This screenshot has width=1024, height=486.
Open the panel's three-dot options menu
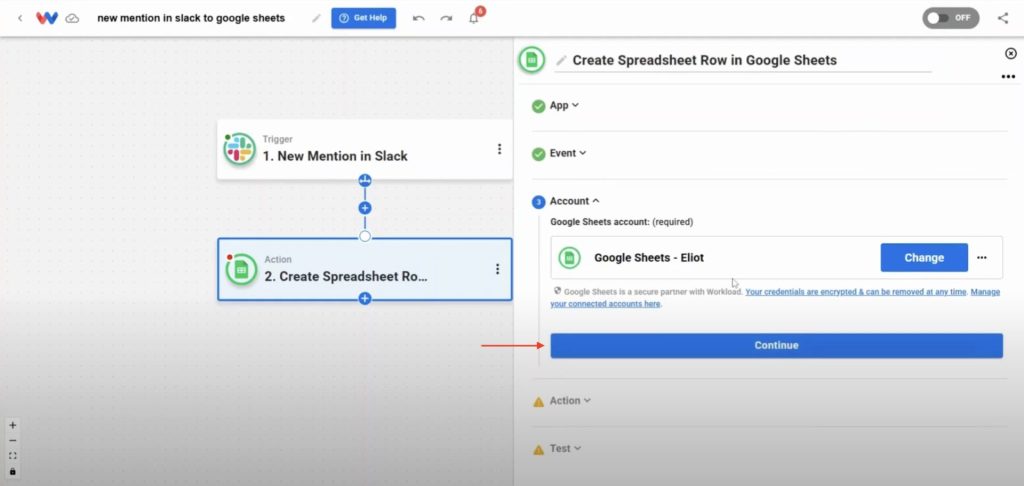1008,77
